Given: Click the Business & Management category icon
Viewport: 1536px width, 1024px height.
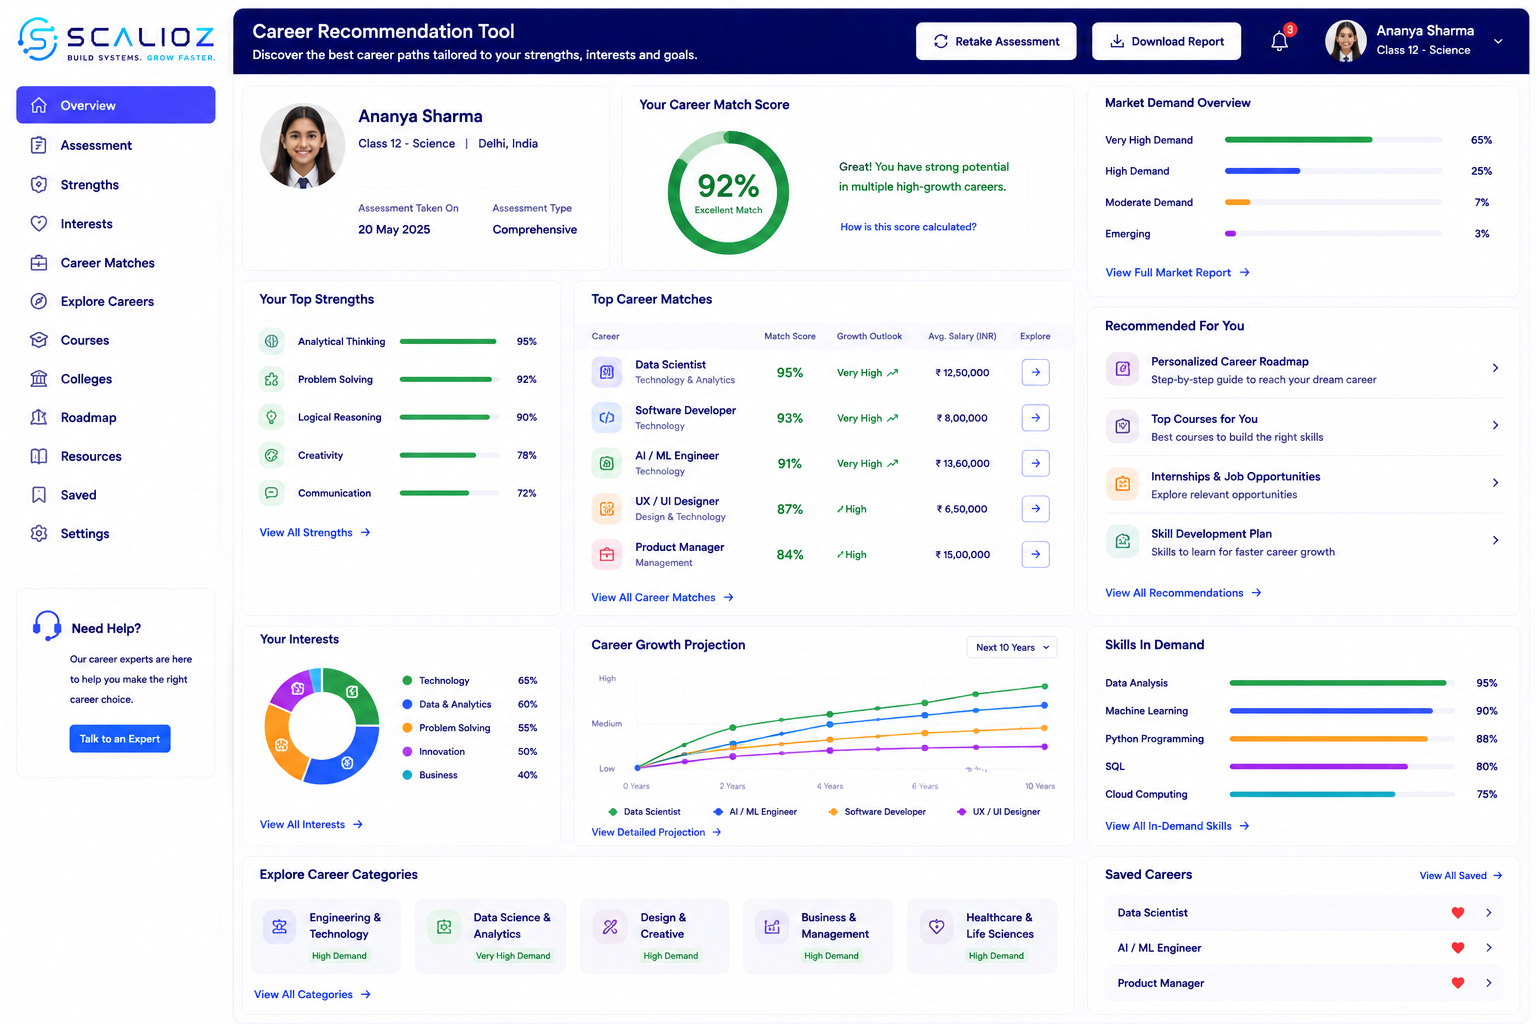Looking at the screenshot, I should [772, 927].
